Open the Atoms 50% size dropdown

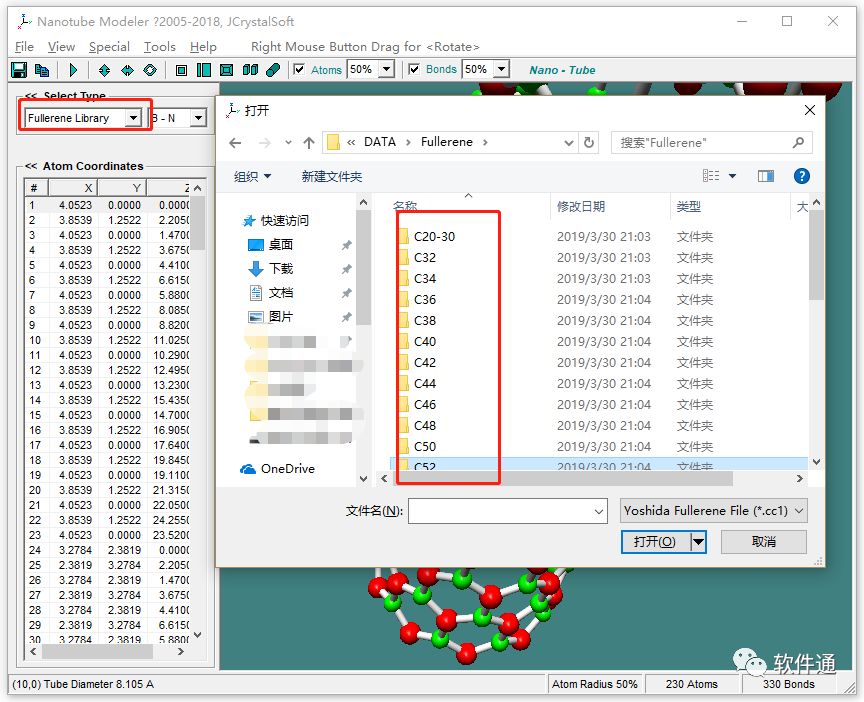[387, 70]
